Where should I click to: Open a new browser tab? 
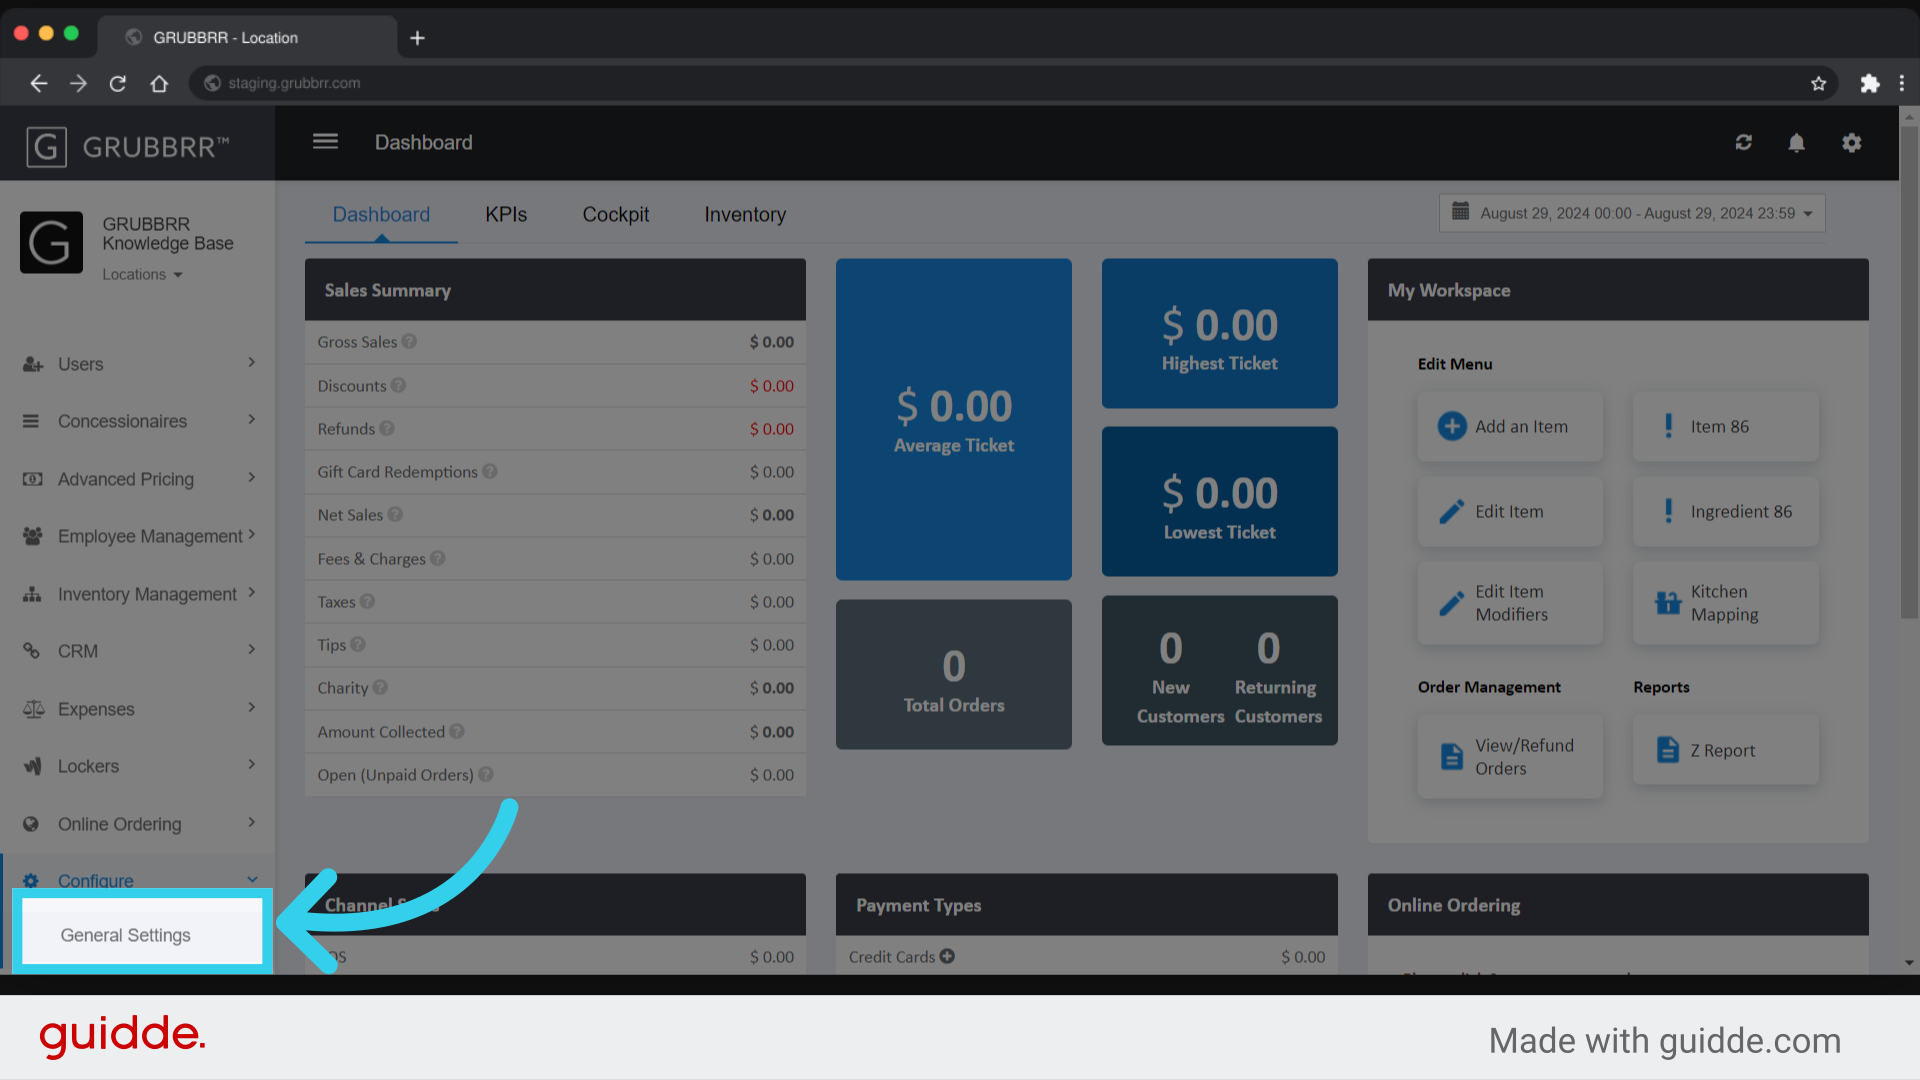click(417, 38)
